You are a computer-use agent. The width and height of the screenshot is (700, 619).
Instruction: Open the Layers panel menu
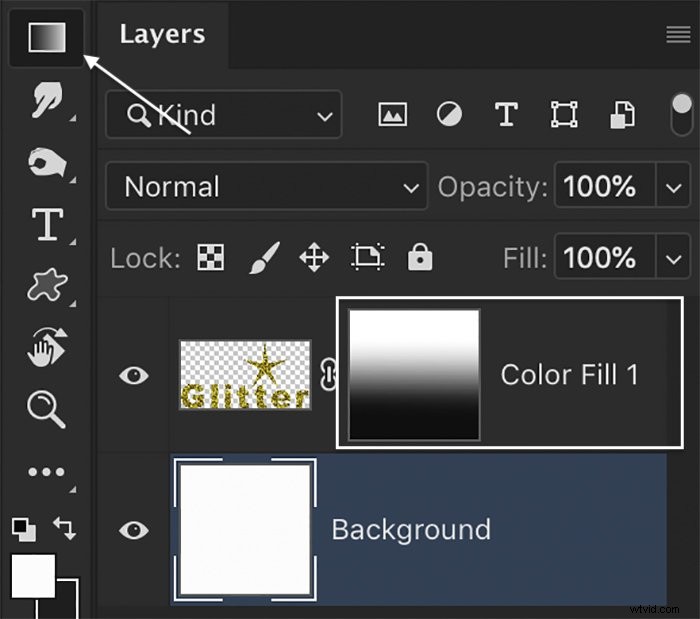[678, 34]
